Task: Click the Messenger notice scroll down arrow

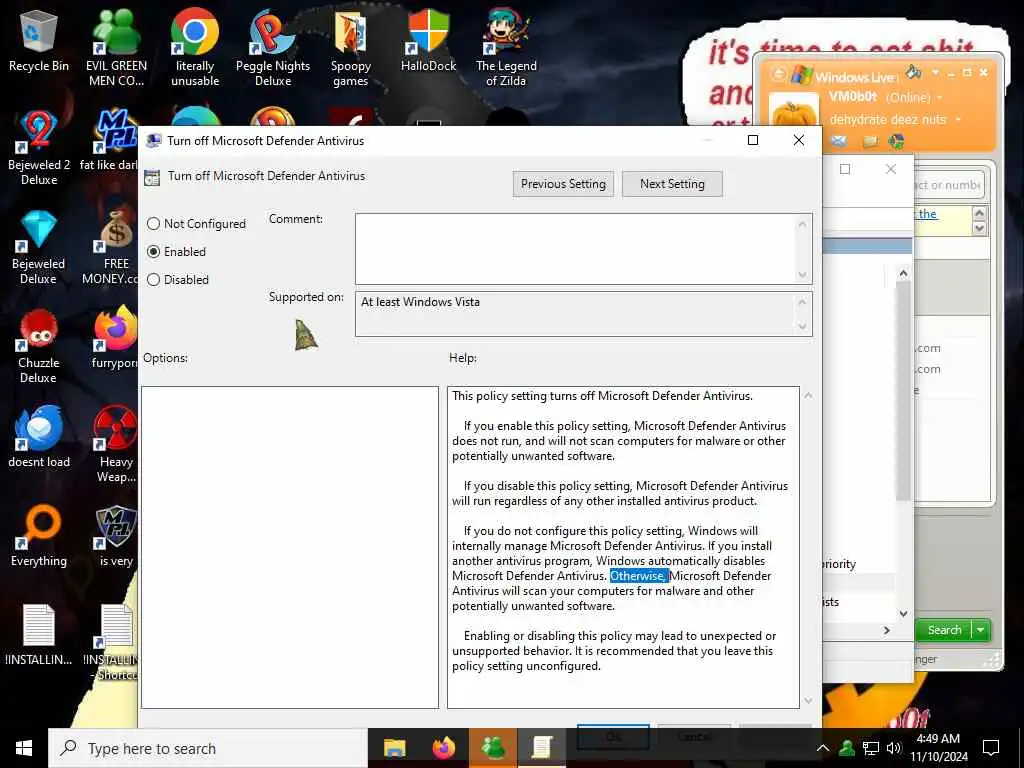Action: 979,228
